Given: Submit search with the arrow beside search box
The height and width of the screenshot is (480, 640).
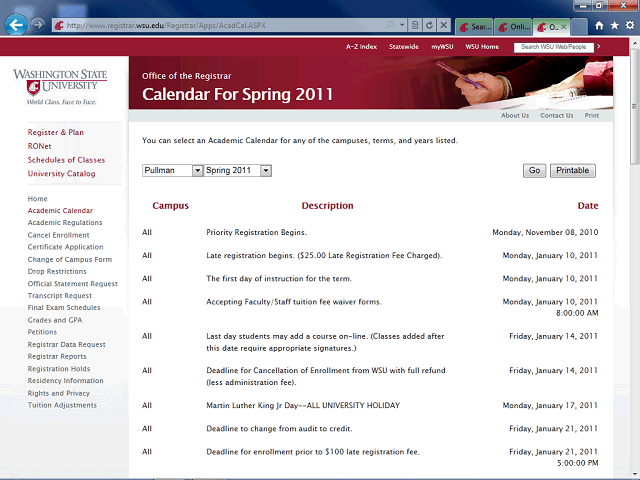Looking at the screenshot, I should (599, 47).
